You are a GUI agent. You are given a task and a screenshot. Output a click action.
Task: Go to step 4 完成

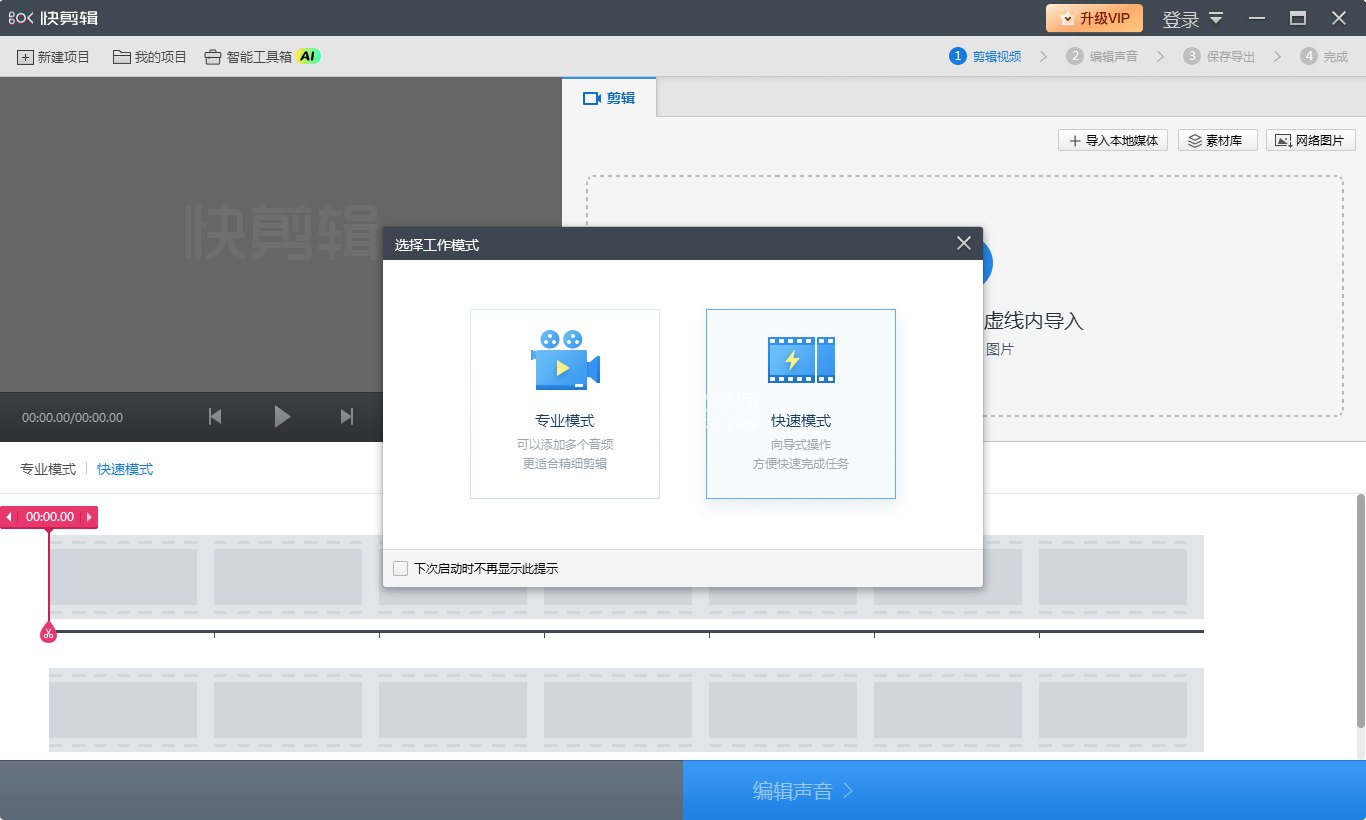pos(1324,57)
